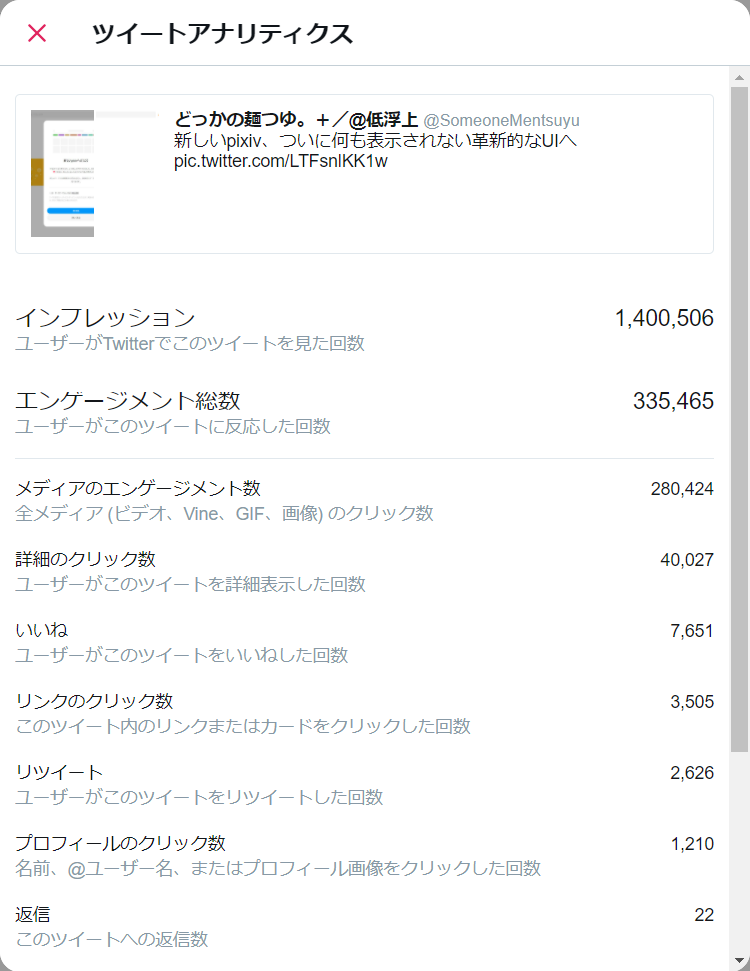Click the リンクのクリック数 metric label
750x971 pixels.
point(94,701)
